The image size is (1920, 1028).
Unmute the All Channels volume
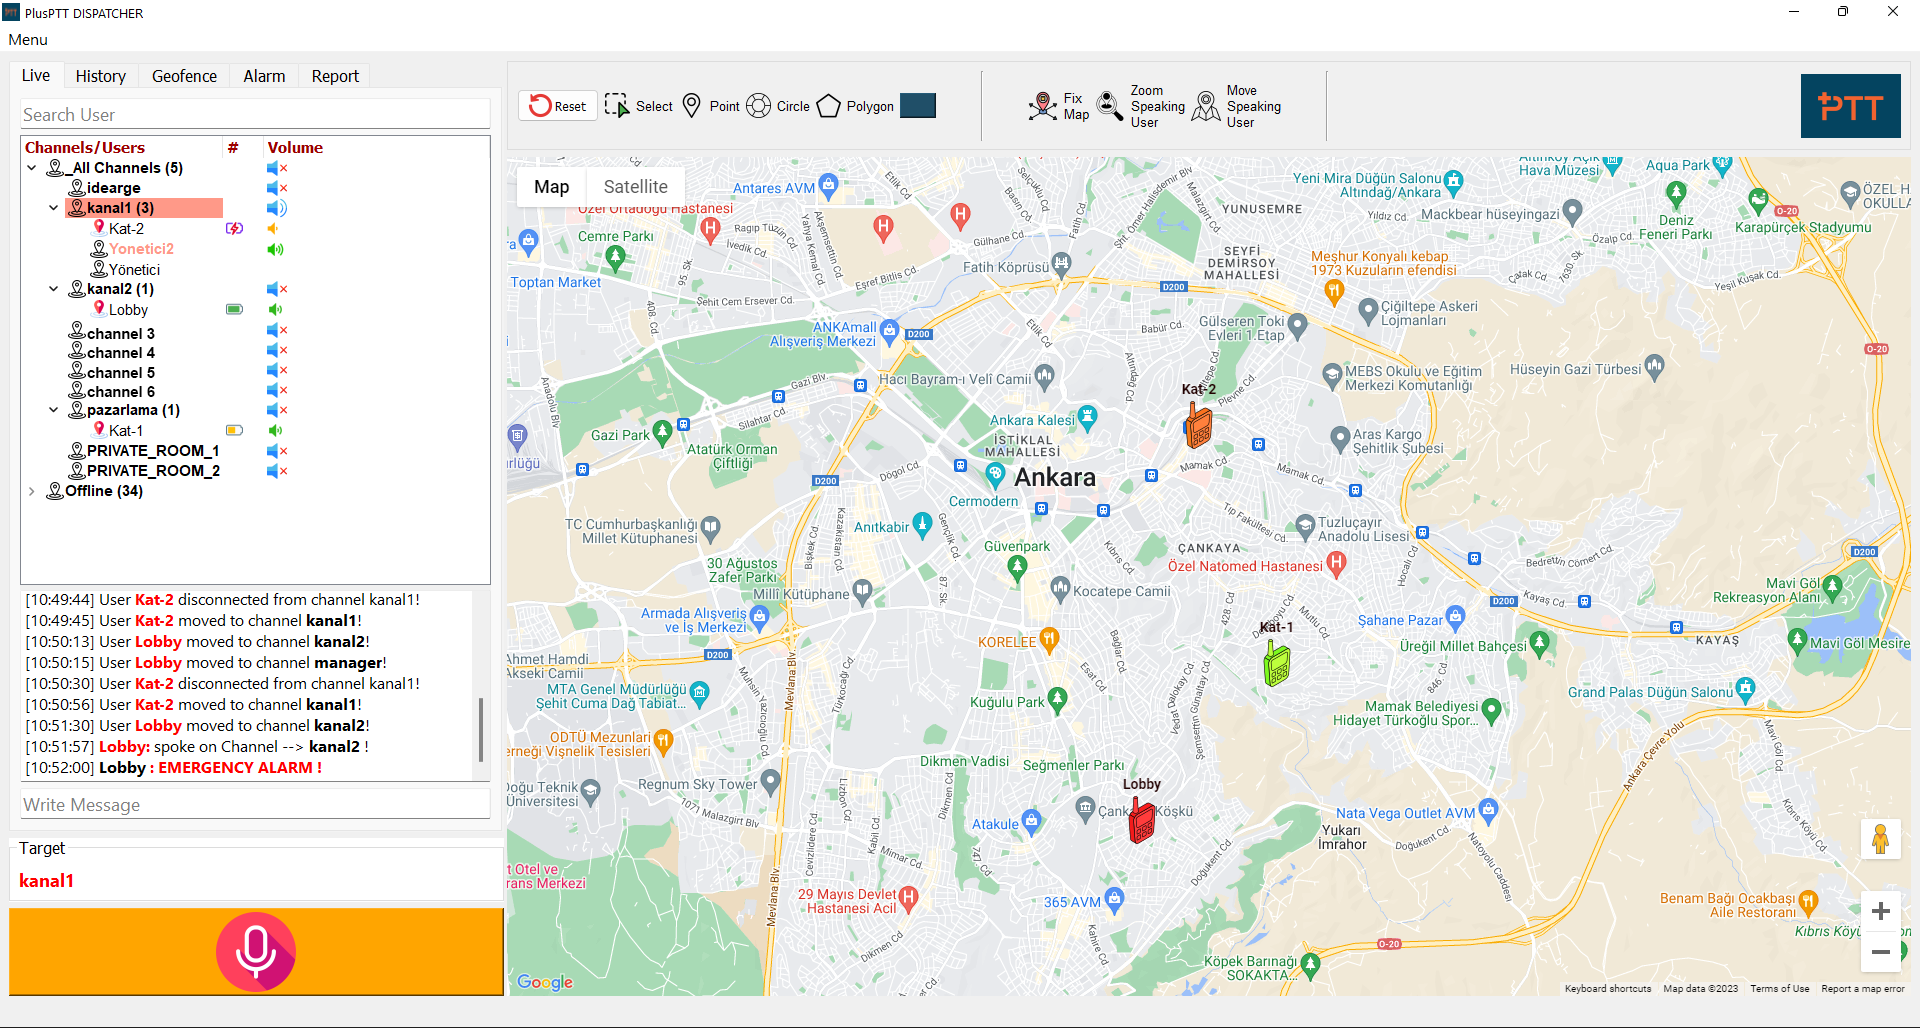277,168
